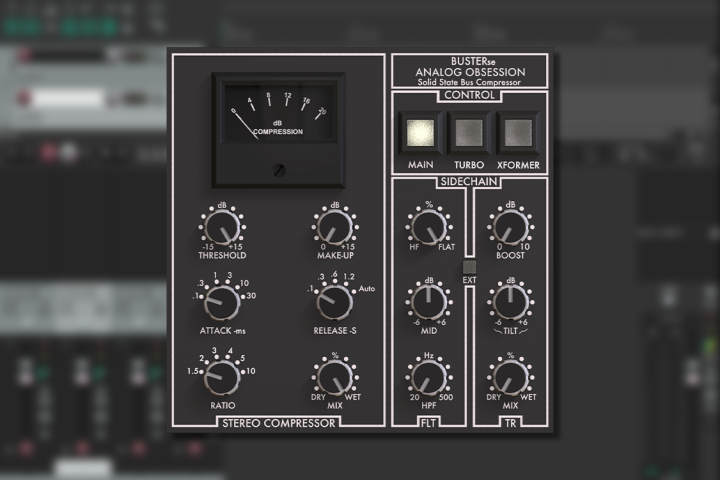Click the RATIO knob

coord(222,378)
